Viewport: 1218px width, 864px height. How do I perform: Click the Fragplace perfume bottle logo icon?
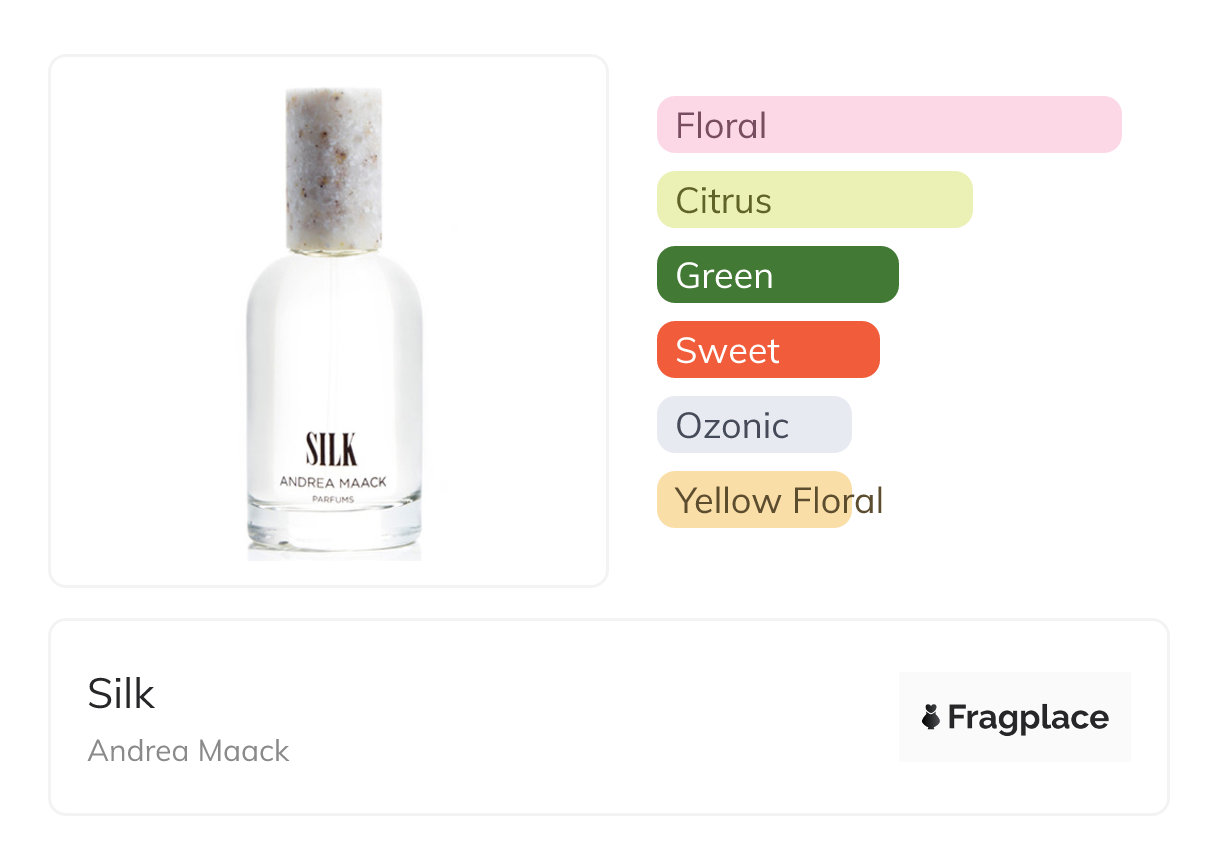pyautogui.click(x=931, y=717)
